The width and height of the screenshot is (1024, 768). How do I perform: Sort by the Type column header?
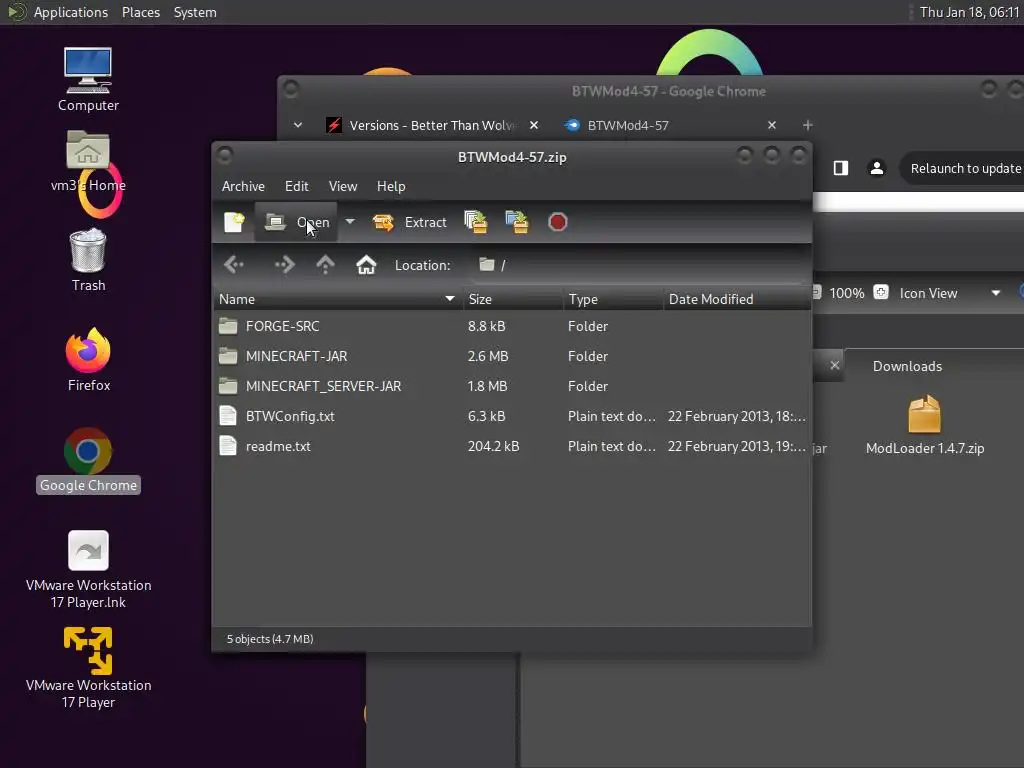click(x=613, y=299)
